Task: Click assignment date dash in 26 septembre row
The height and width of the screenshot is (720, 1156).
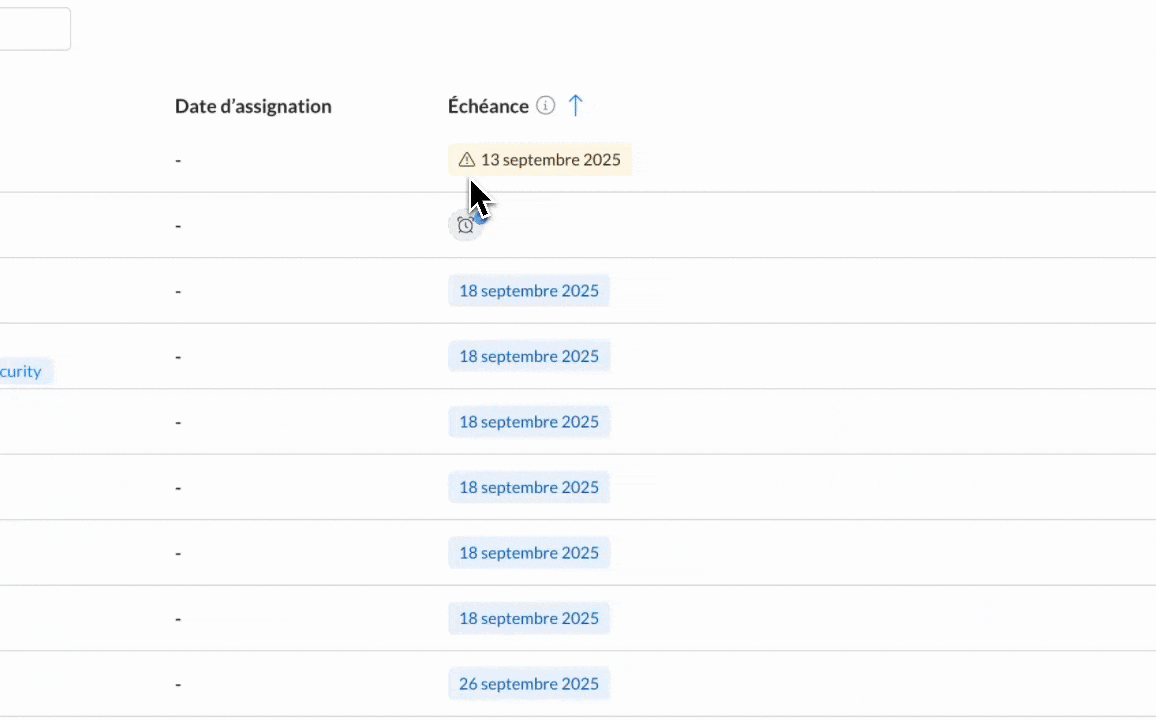Action: coord(178,684)
